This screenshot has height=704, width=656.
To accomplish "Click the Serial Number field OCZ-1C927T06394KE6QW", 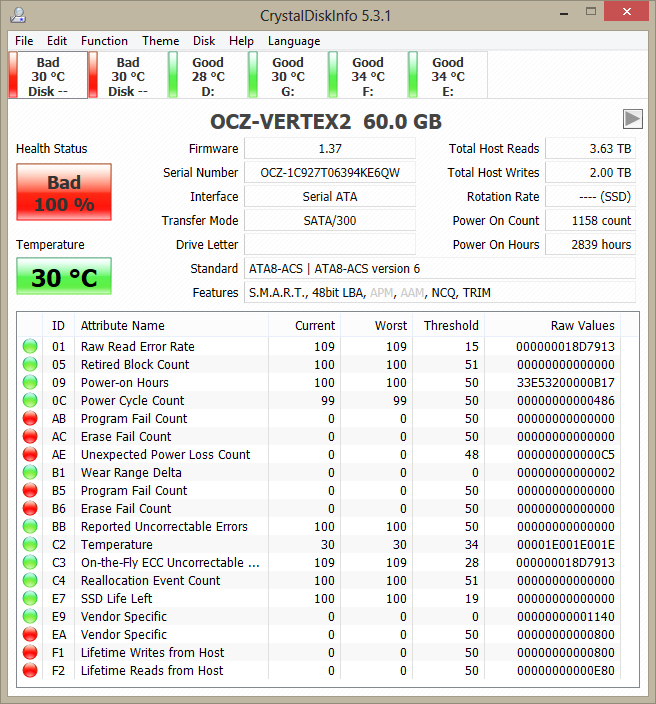I will coord(330,173).
